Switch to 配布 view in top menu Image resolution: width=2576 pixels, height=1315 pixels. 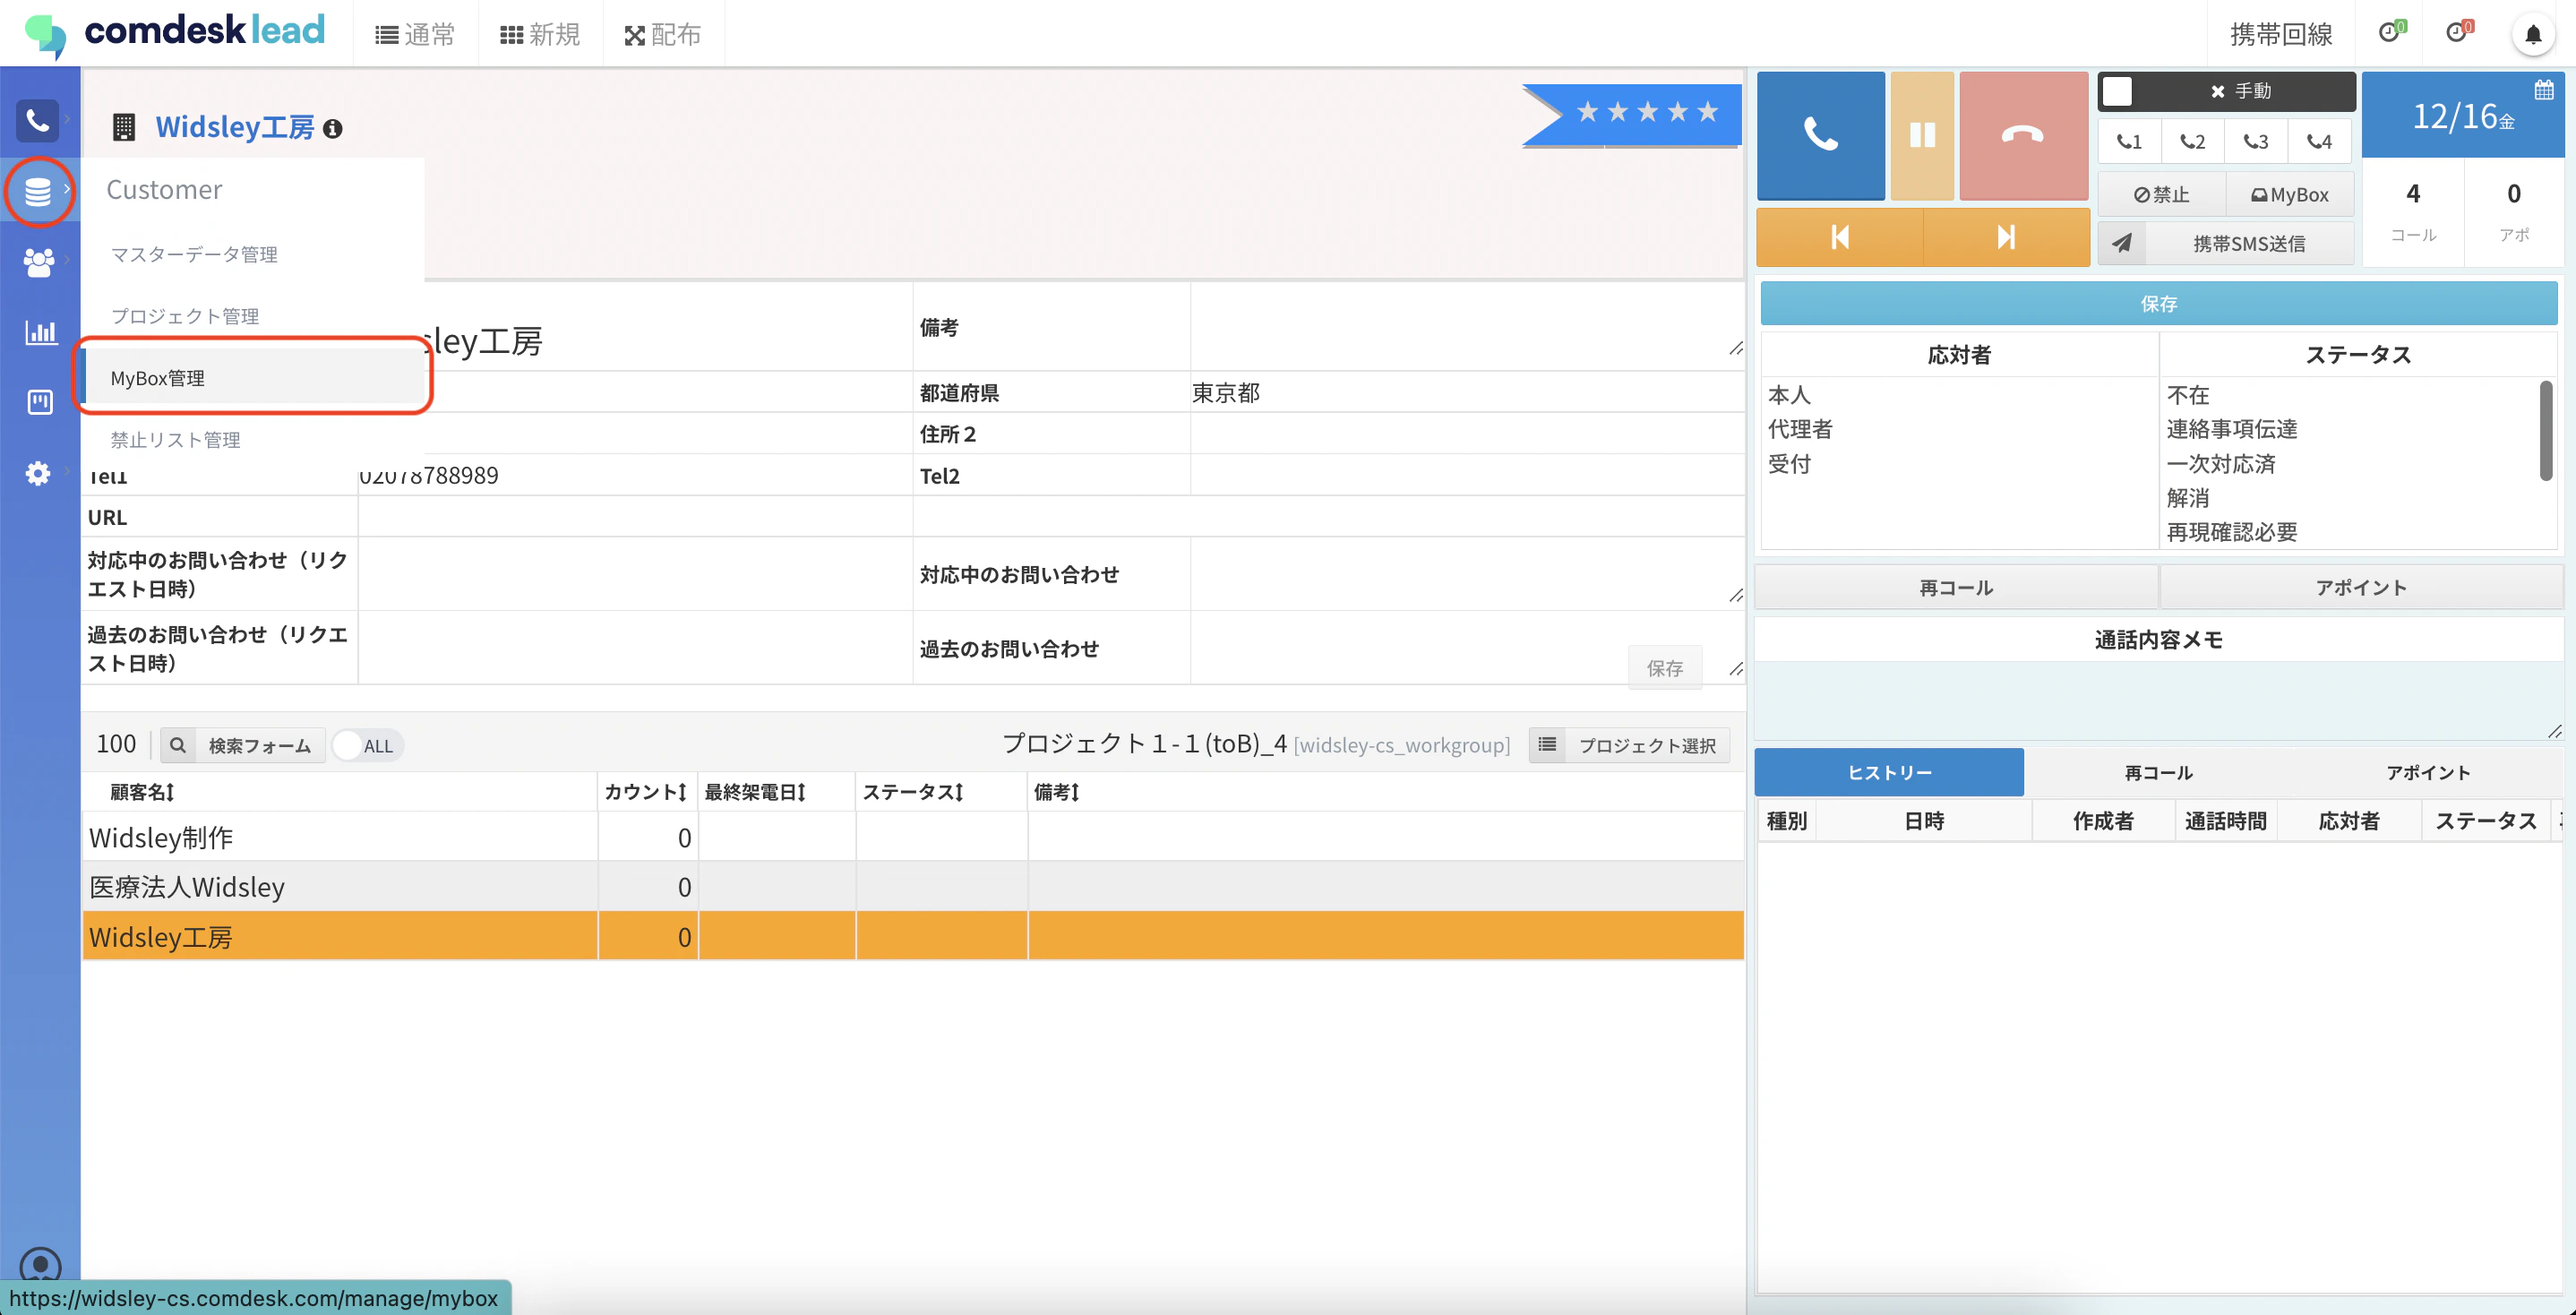(663, 35)
